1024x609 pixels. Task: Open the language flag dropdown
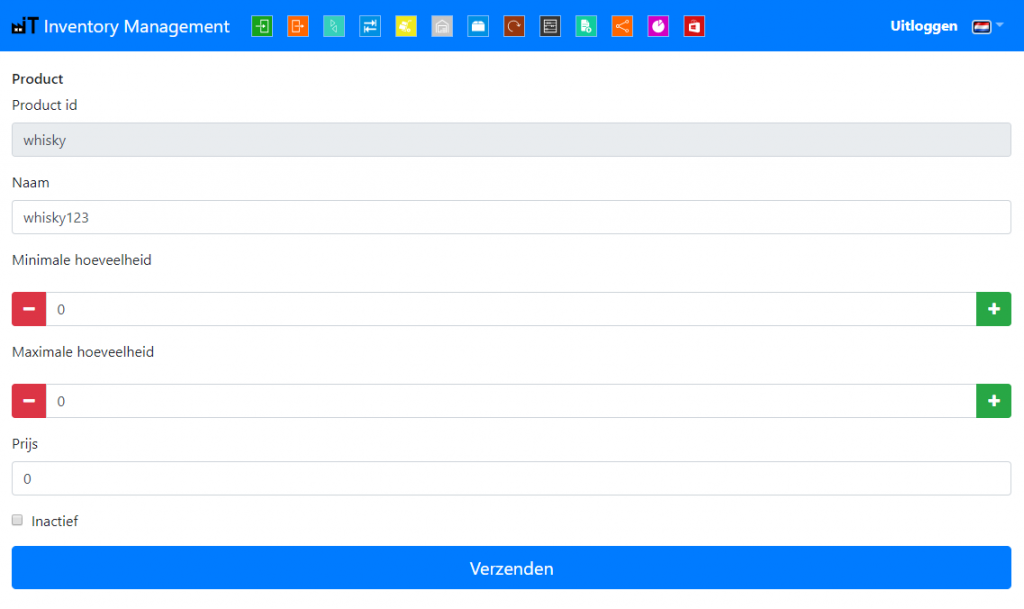pyautogui.click(x=987, y=26)
